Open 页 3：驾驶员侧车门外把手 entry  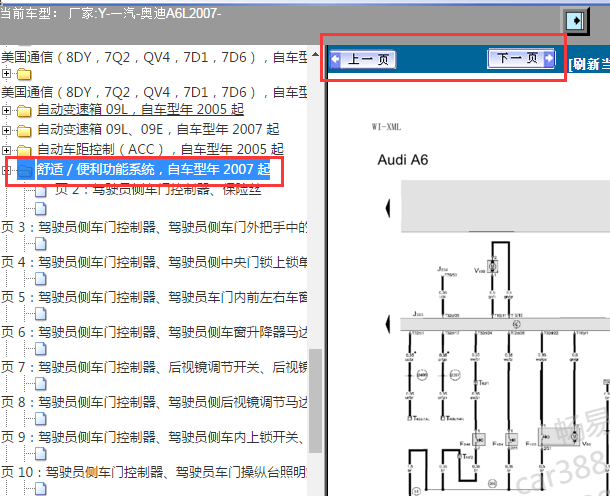[154, 227]
